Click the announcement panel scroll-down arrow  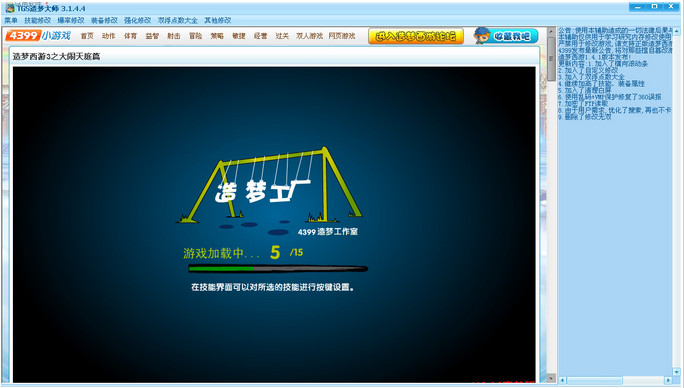tap(676, 372)
